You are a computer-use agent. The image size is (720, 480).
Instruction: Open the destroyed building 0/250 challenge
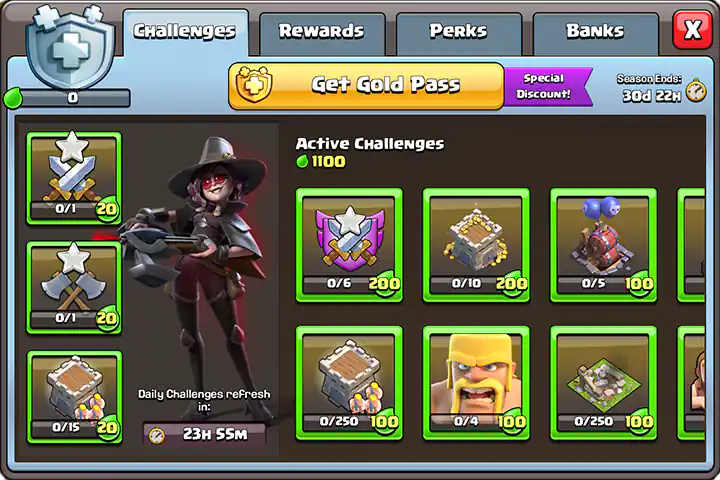tap(603, 383)
